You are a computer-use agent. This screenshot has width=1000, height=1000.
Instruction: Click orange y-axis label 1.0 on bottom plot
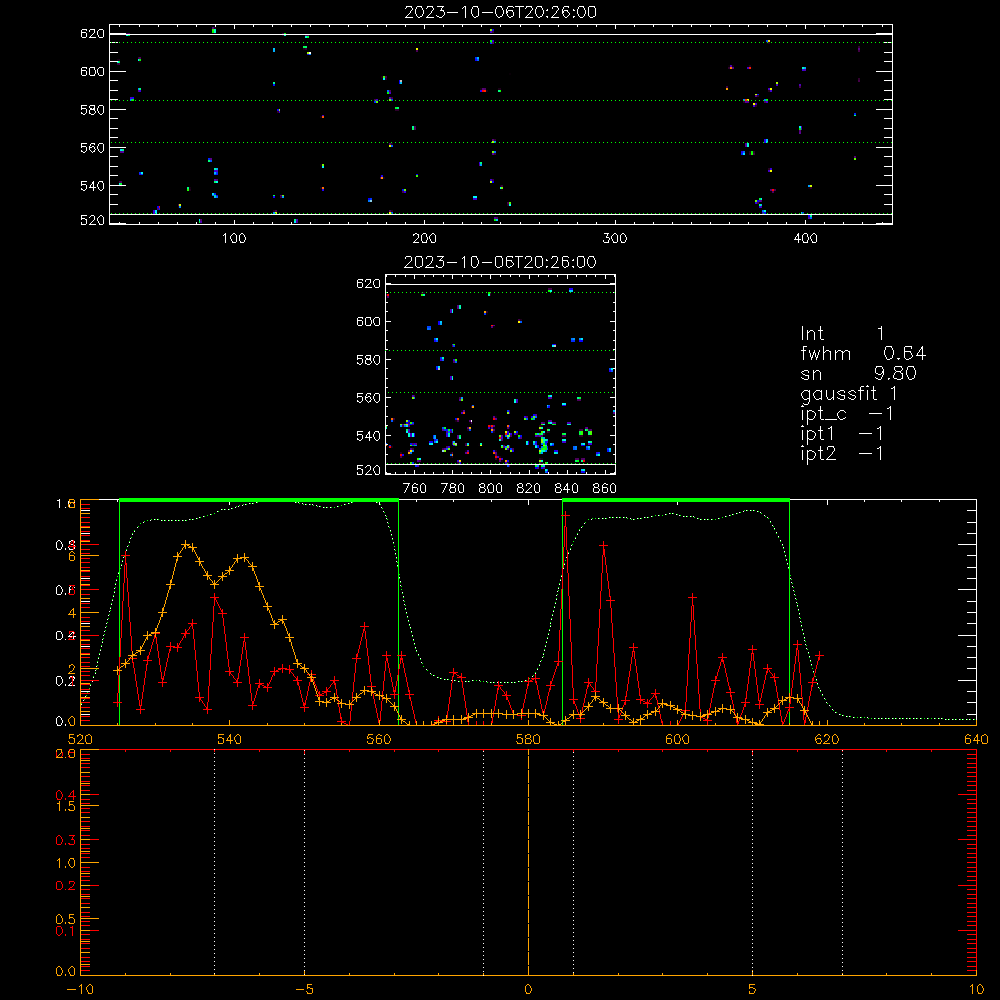[x=66, y=863]
